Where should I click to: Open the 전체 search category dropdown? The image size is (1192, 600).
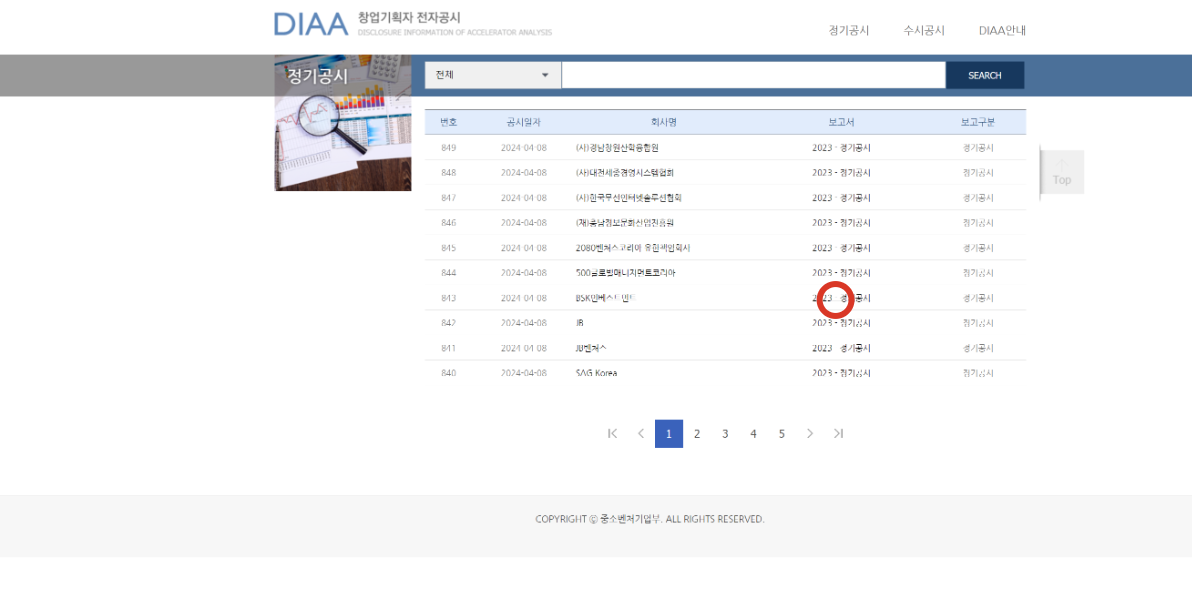(x=493, y=75)
